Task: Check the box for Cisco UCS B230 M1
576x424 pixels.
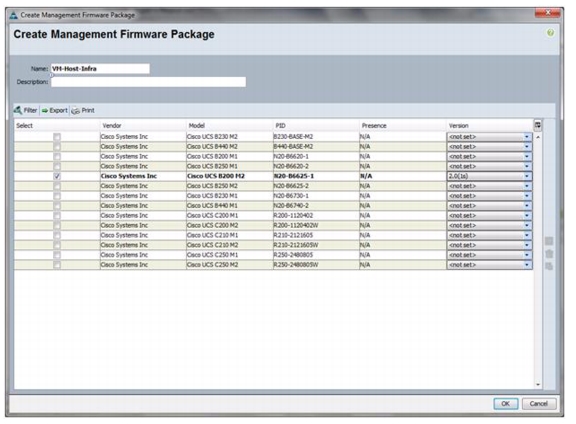Action: coord(57,196)
